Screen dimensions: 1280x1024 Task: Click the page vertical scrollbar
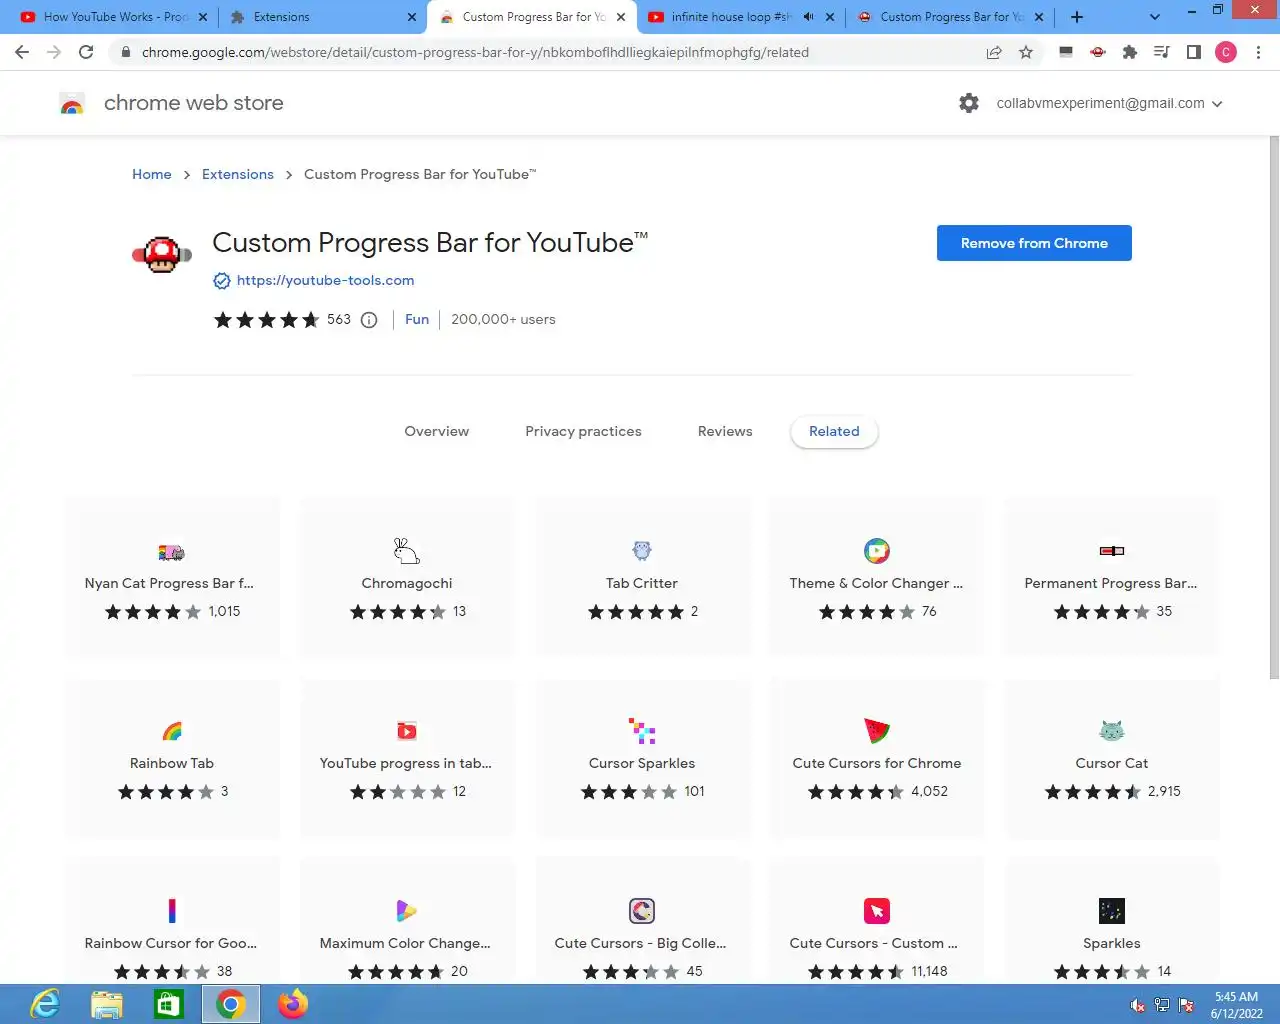[1273, 408]
